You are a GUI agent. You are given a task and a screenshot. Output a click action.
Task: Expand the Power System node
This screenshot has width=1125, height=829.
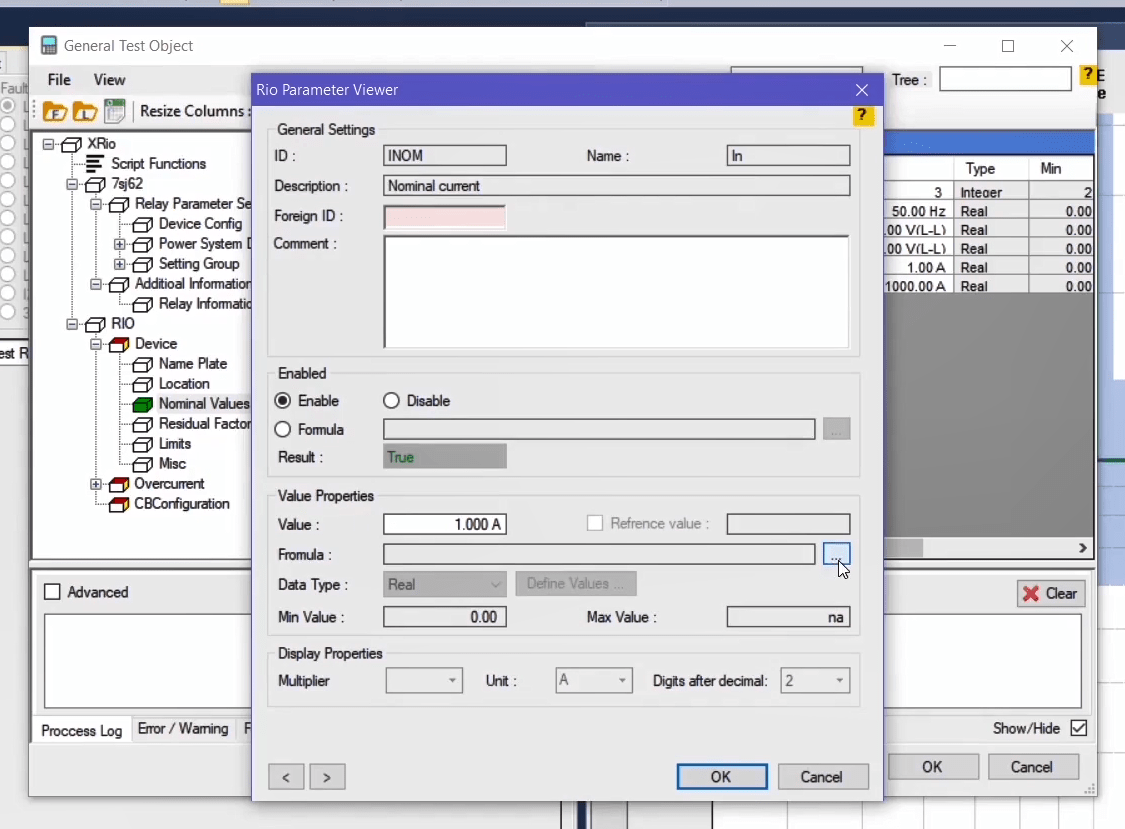click(x=119, y=244)
